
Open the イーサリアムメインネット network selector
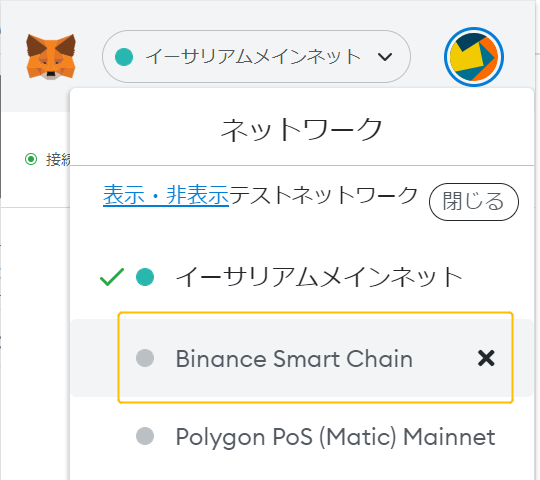tap(256, 57)
